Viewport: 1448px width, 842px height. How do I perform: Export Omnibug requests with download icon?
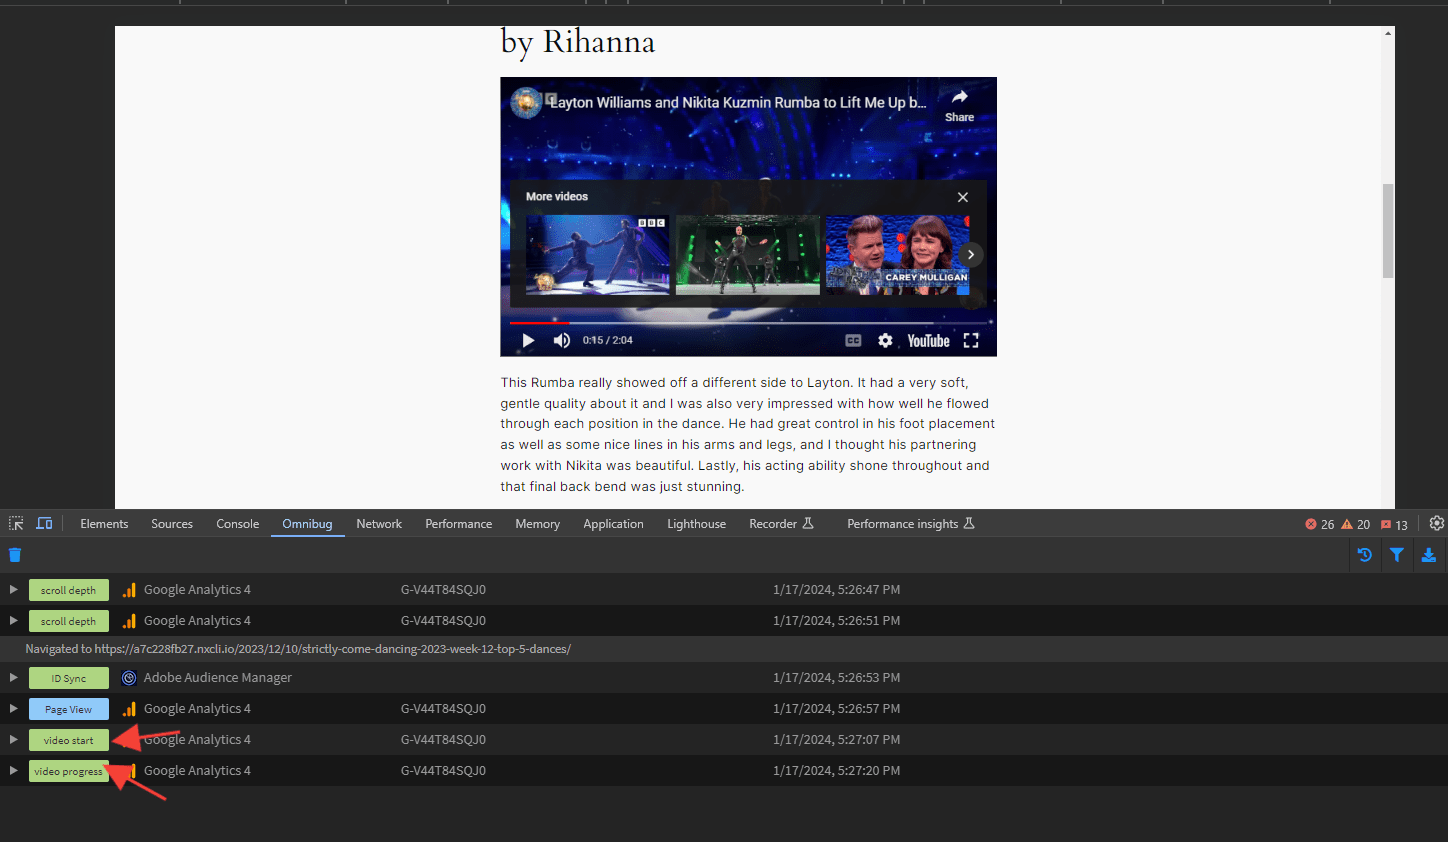pyautogui.click(x=1429, y=555)
